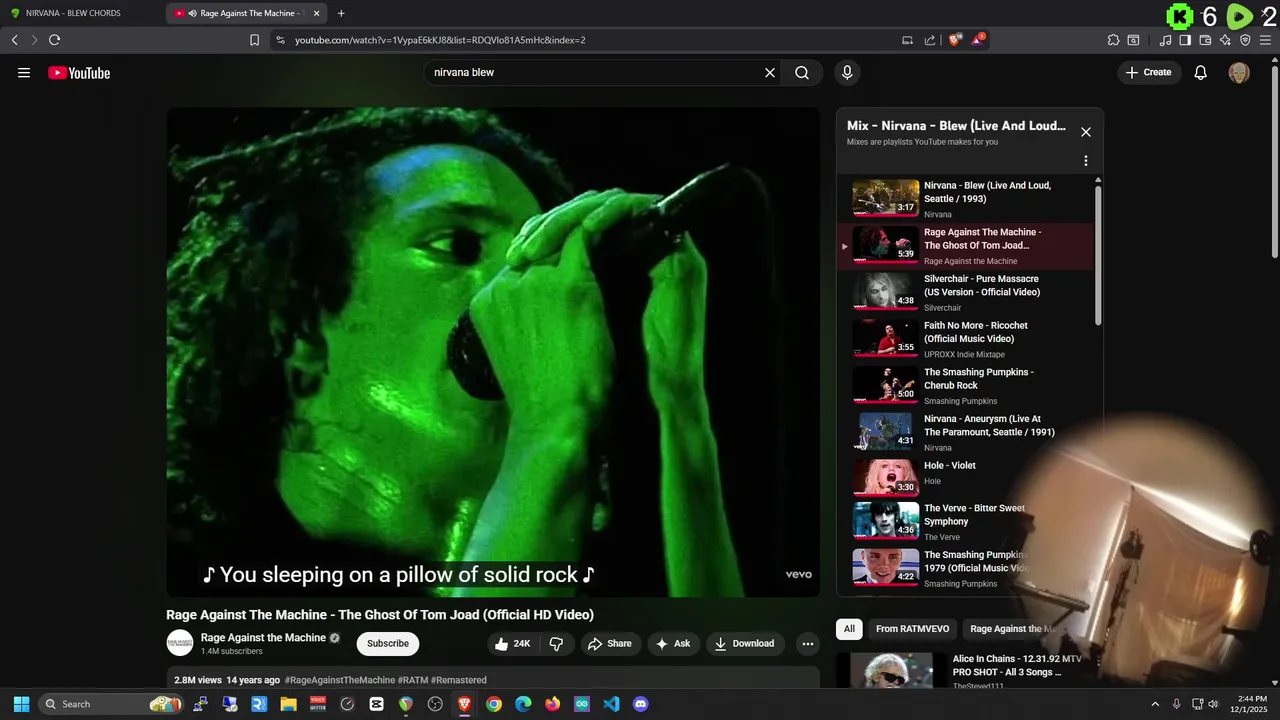Viewport: 1280px width, 720px height.
Task: Clear the 'nirvana blew' search text
Action: 770,73
